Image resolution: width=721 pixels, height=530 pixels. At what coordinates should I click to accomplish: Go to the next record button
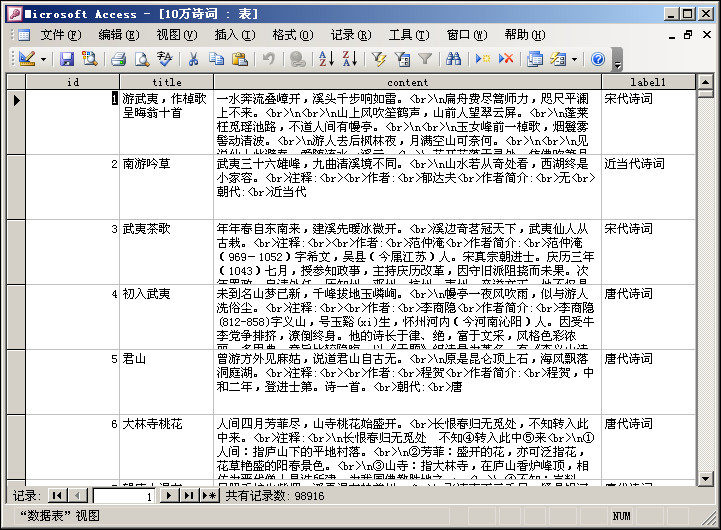[x=169, y=496]
